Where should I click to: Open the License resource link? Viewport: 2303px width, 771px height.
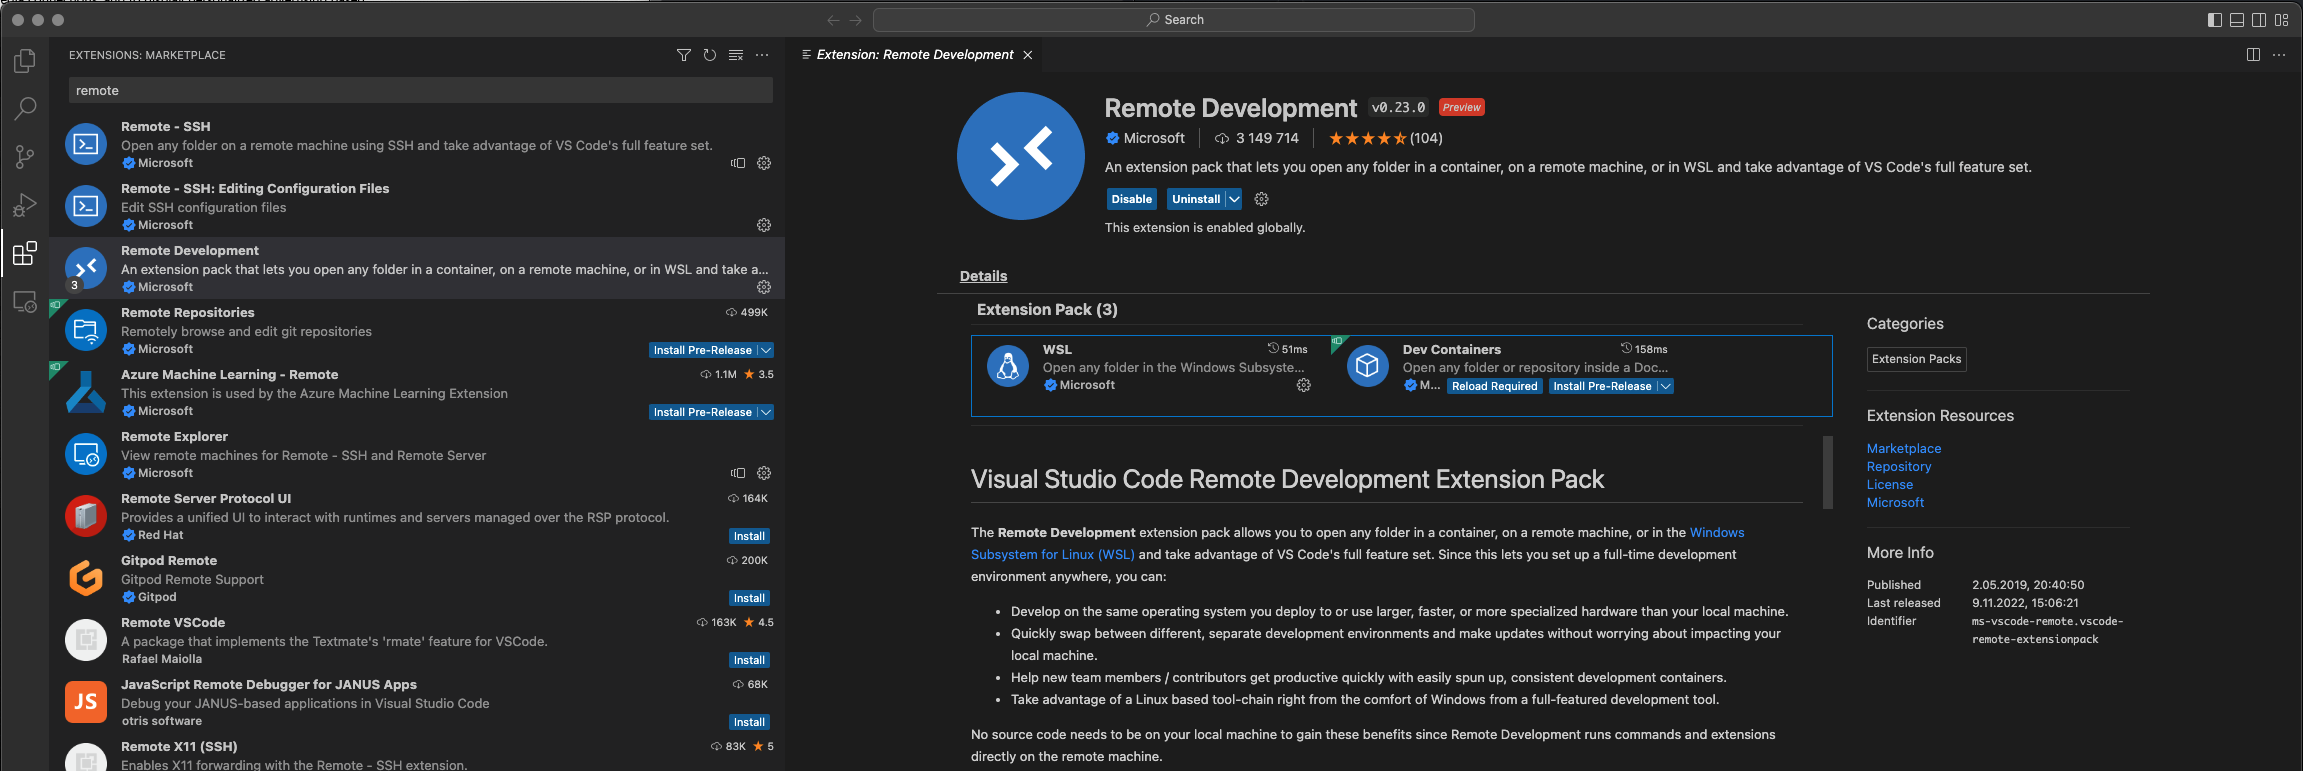tap(1890, 485)
